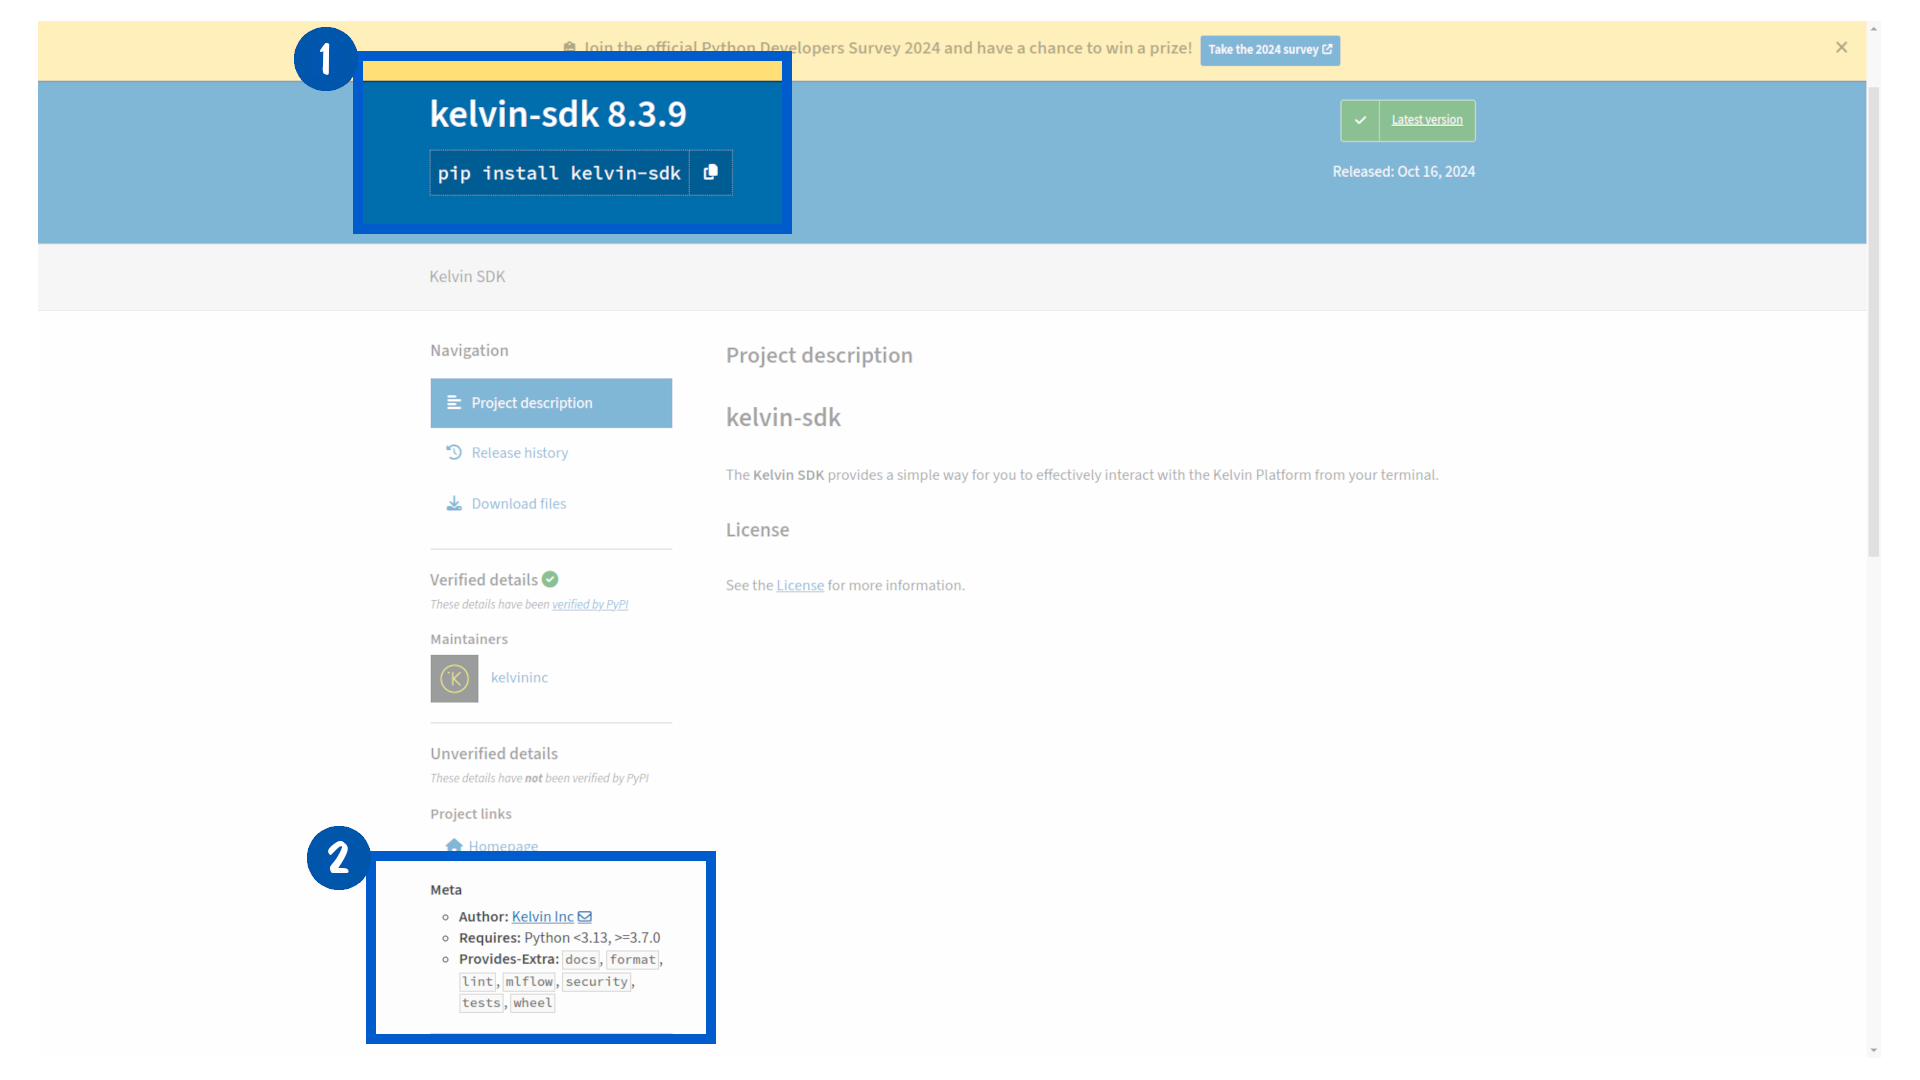
Task: Select the Project description navigation item
Action: (531, 402)
